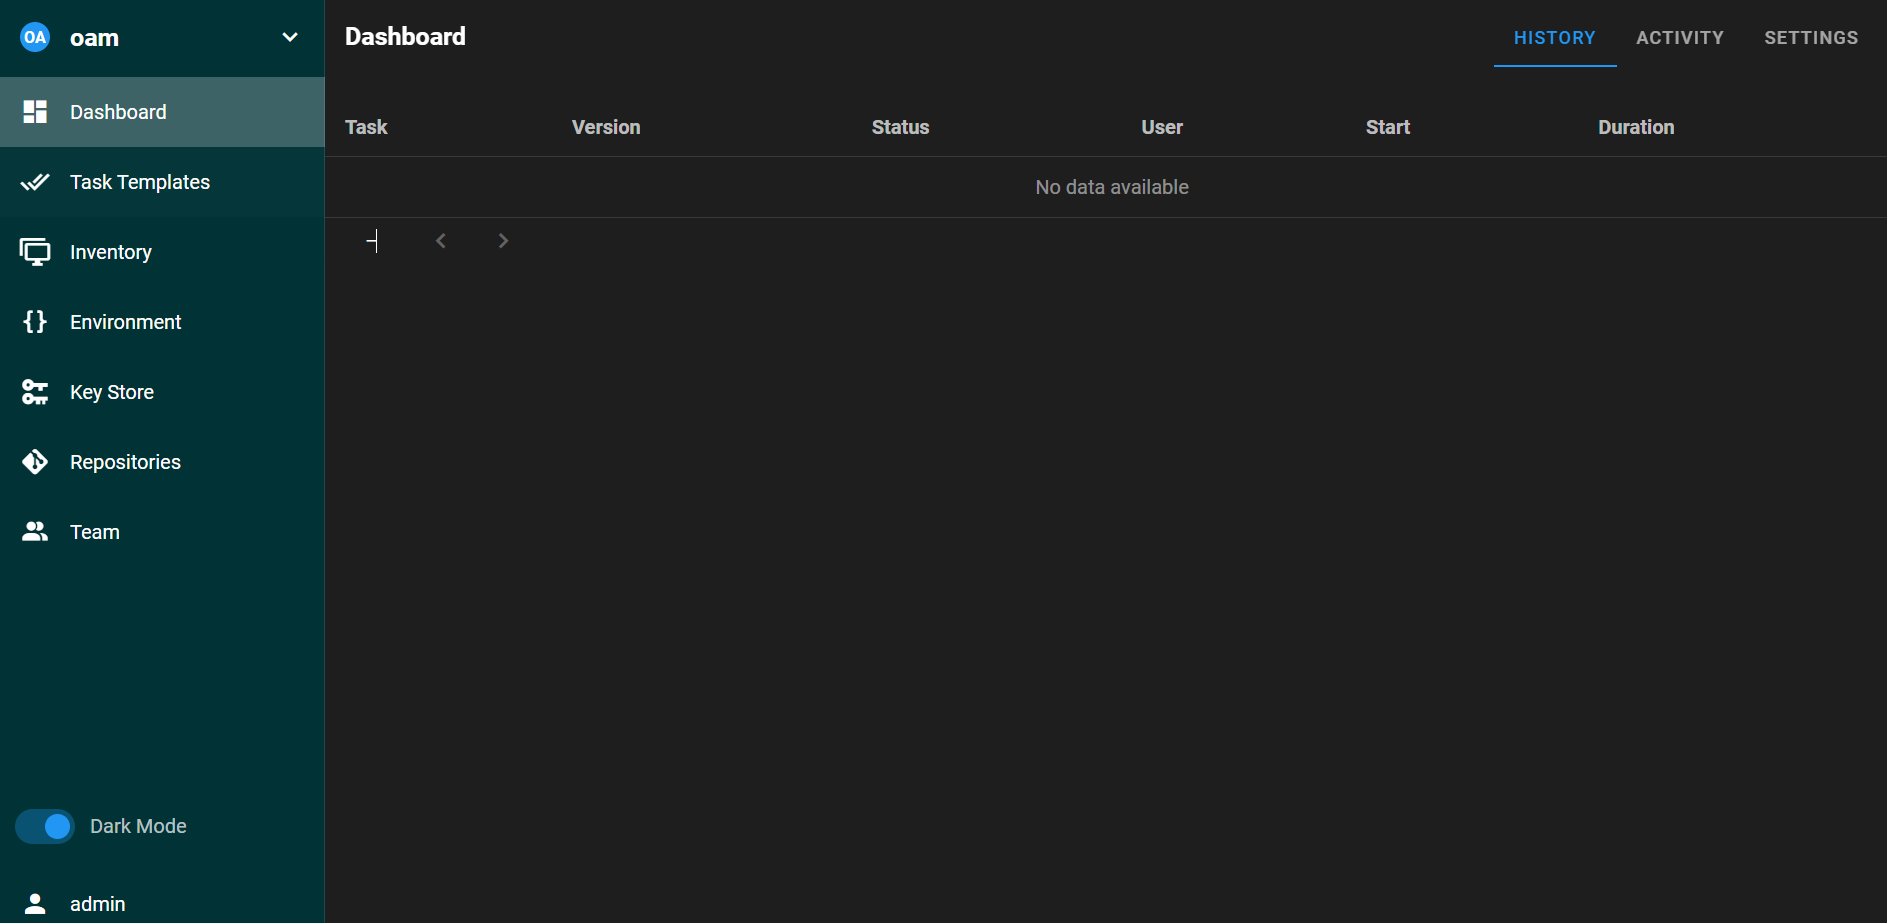1887x923 pixels.
Task: Click the Status column header
Action: 900,127
